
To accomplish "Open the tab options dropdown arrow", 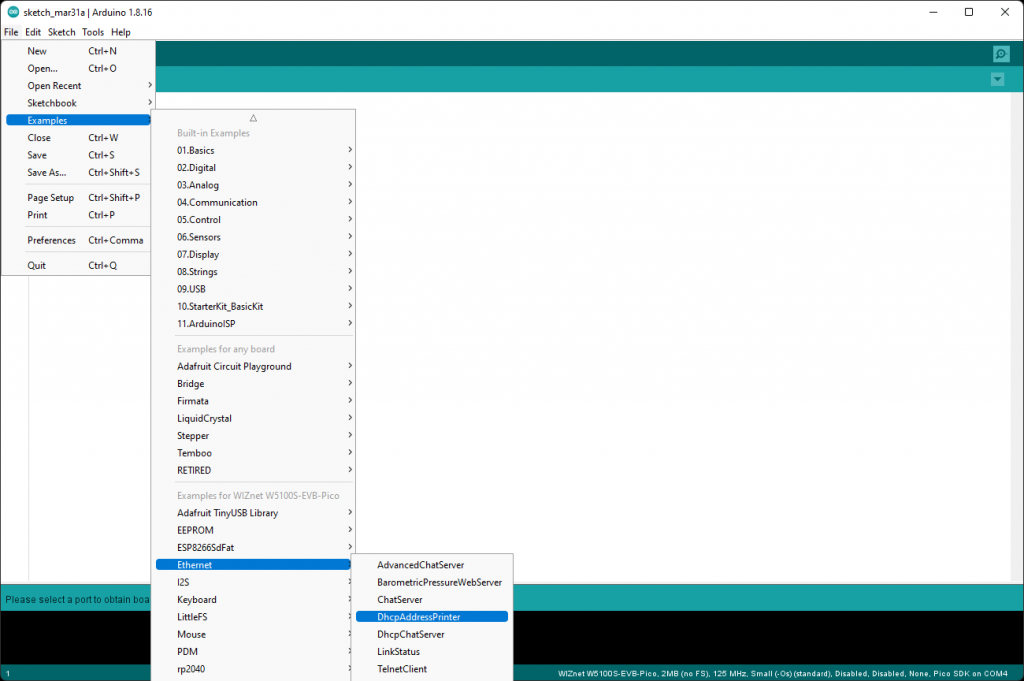I will pyautogui.click(x=997, y=80).
